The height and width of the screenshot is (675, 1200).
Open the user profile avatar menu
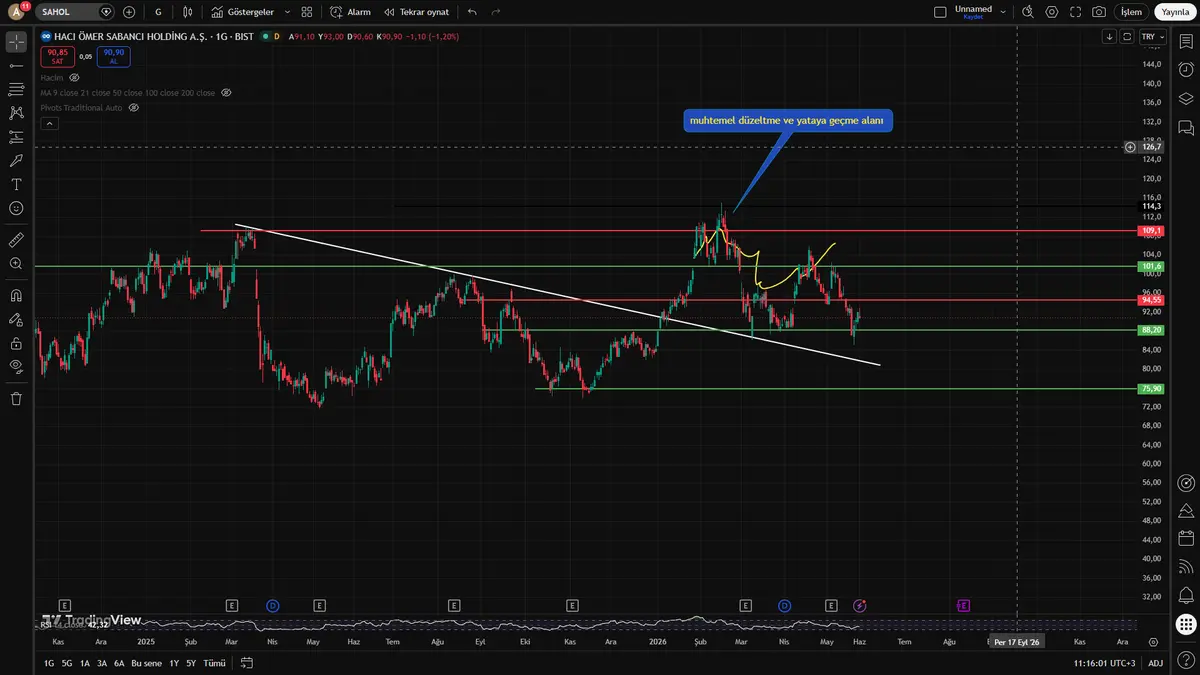15,12
